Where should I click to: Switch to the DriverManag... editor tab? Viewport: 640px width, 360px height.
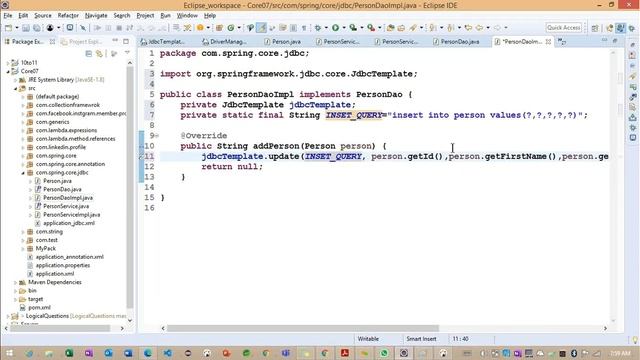225,42
